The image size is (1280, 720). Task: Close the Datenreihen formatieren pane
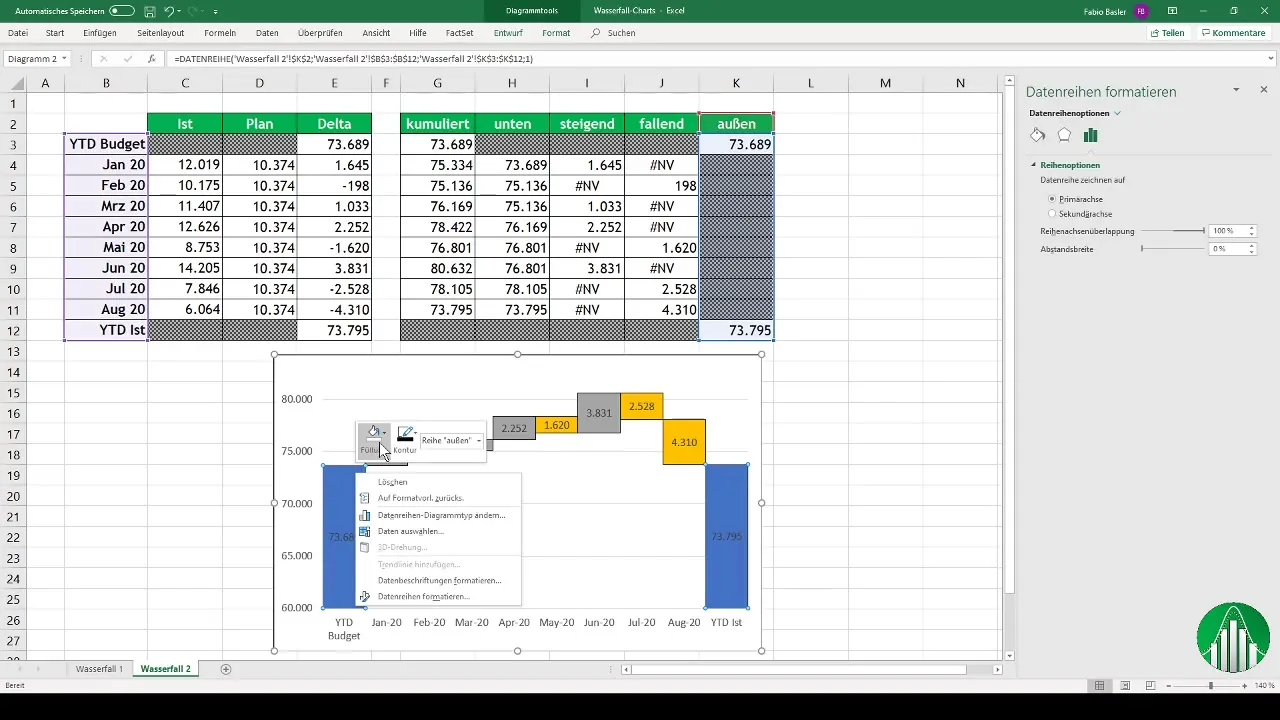[x=1264, y=90]
